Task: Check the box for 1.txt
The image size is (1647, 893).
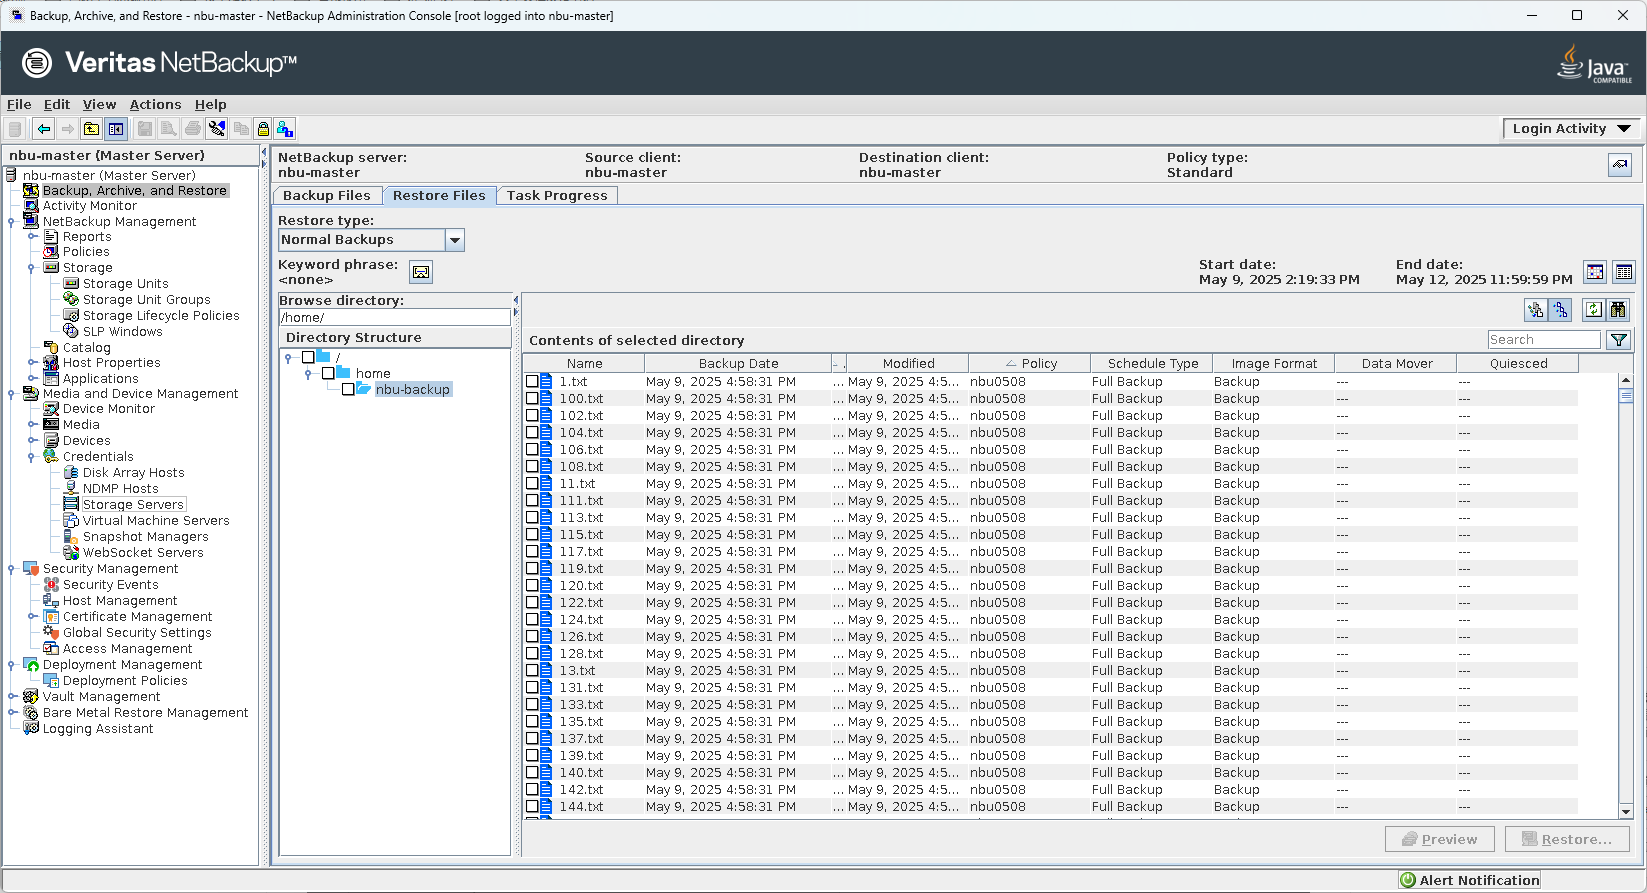Action: (x=532, y=381)
